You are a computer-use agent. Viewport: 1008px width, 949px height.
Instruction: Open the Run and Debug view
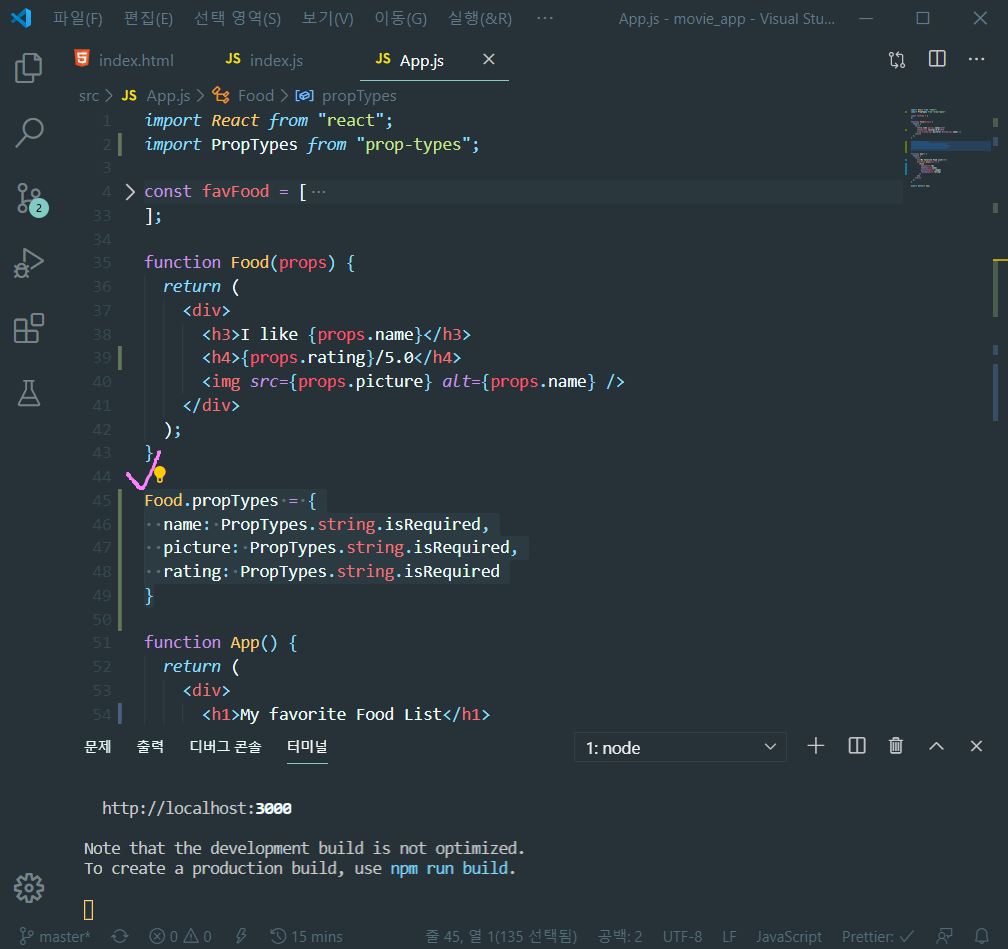coord(28,263)
